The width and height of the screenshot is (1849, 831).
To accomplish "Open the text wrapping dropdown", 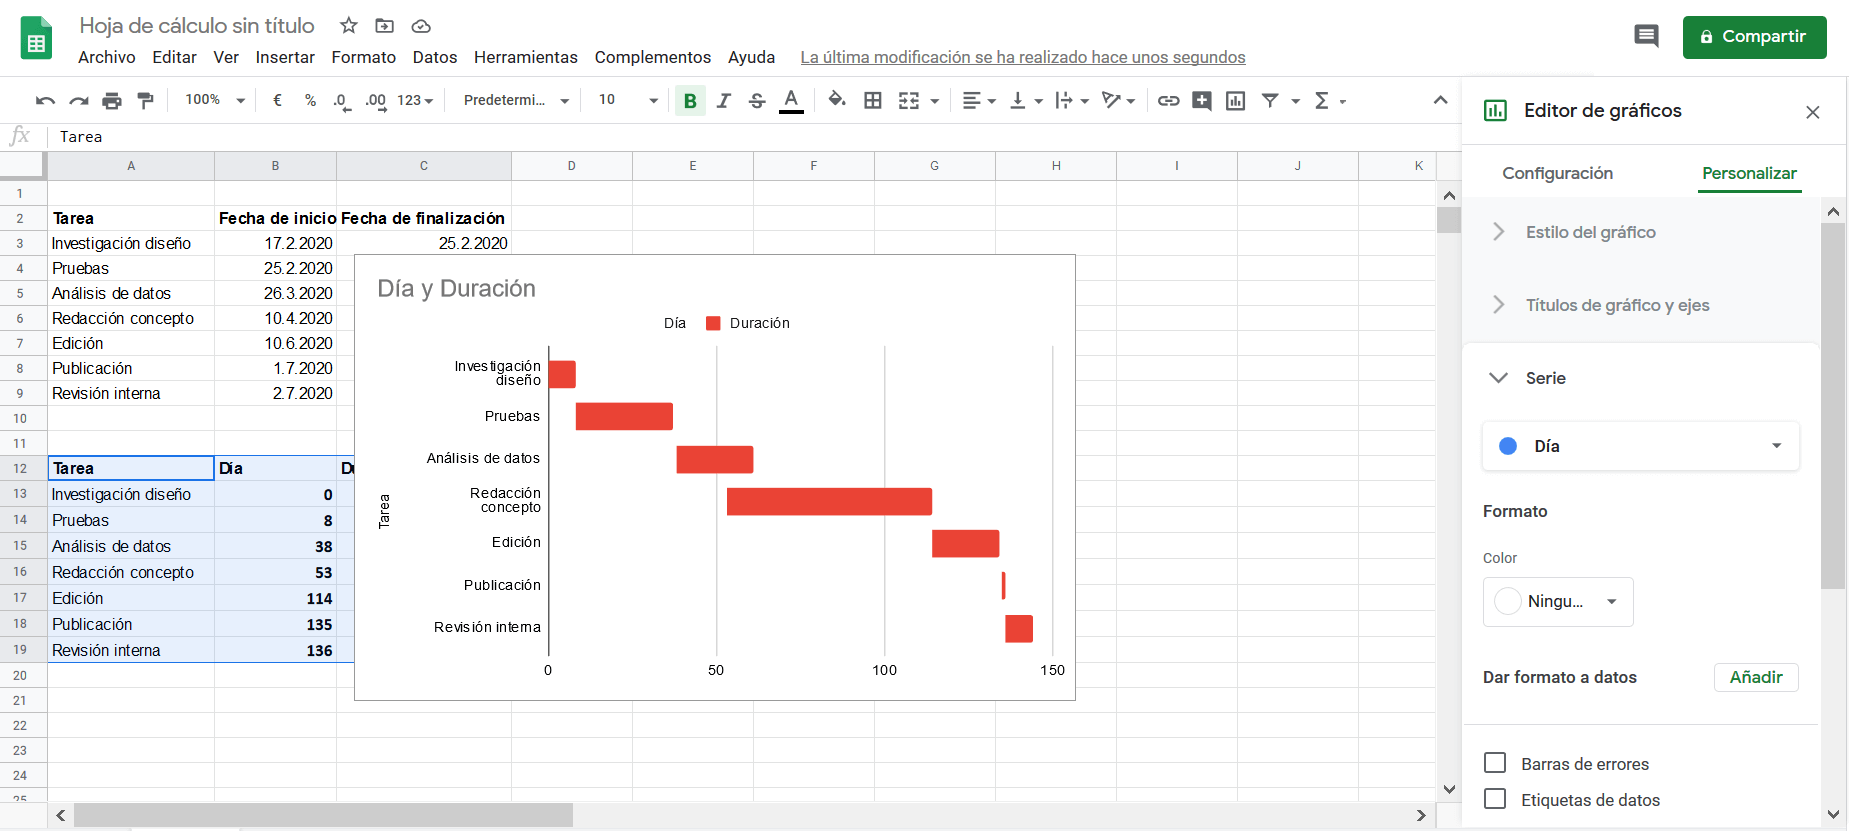I will pyautogui.click(x=1072, y=101).
